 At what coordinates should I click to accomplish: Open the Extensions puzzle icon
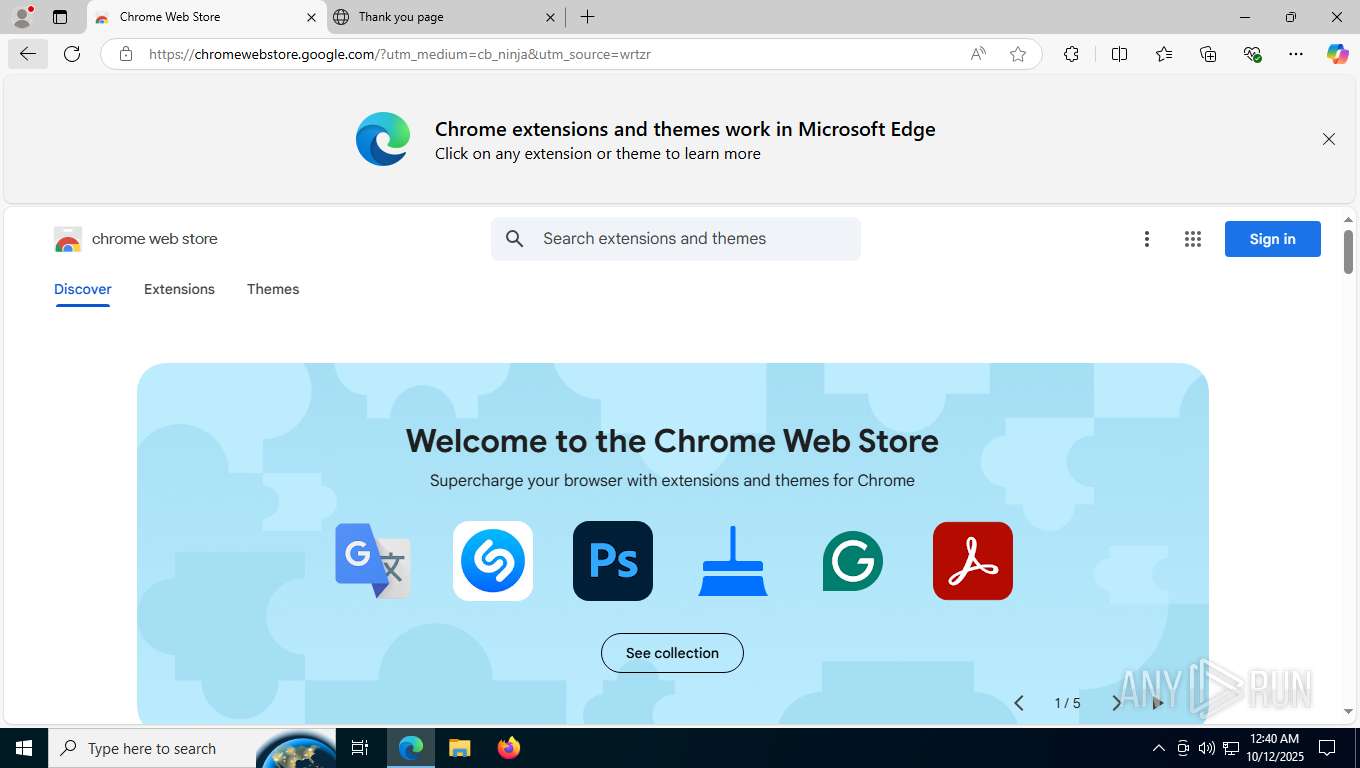click(x=1071, y=54)
